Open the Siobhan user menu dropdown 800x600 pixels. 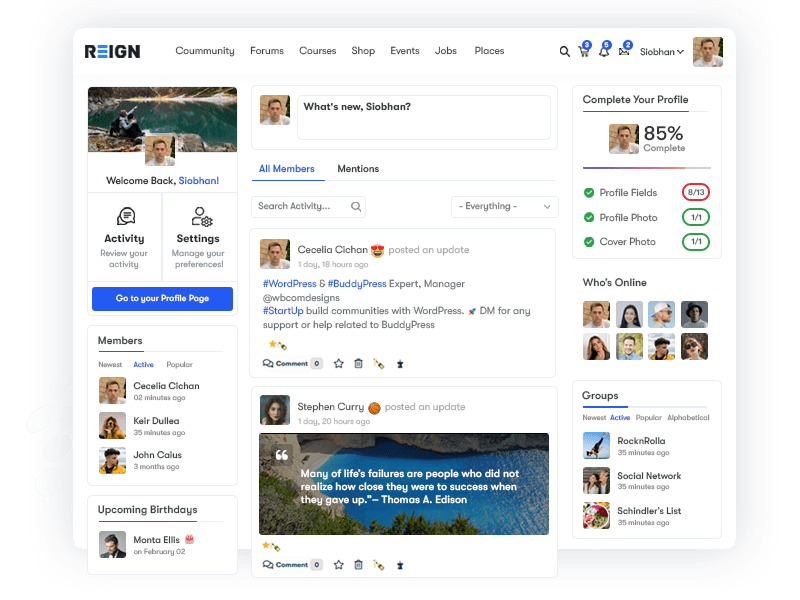pyautogui.click(x=662, y=52)
